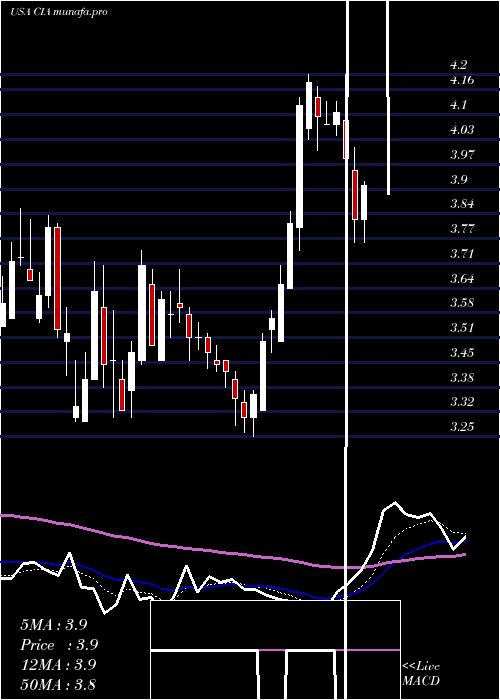The height and width of the screenshot is (700, 500).
Task: Click the 4.16 price axis label
Action: point(462,80)
